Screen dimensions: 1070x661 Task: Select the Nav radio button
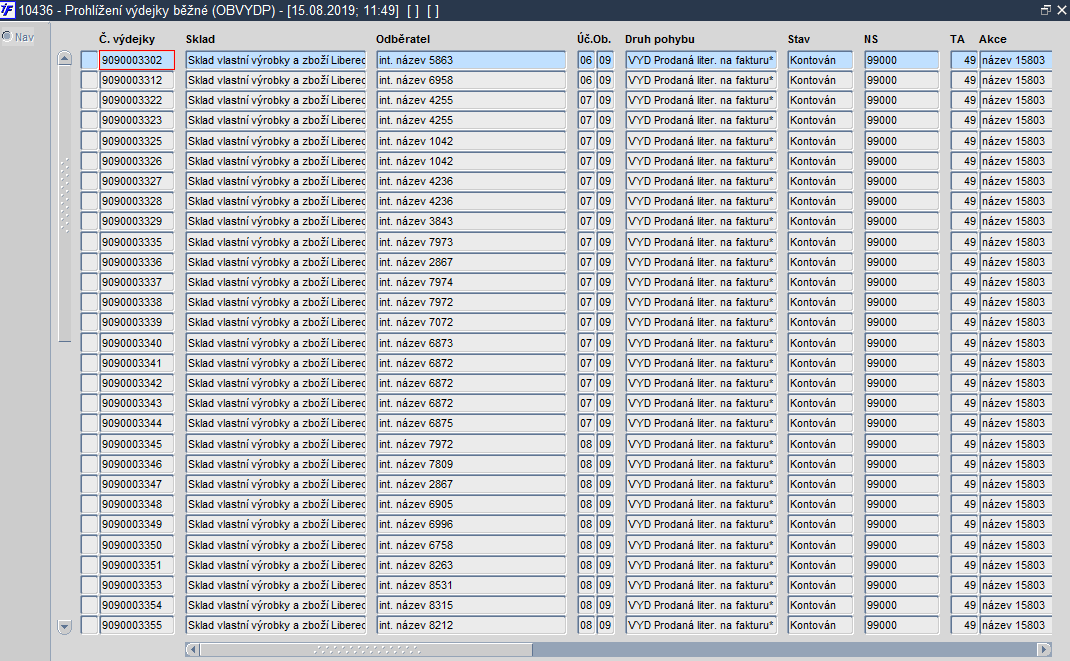7,37
